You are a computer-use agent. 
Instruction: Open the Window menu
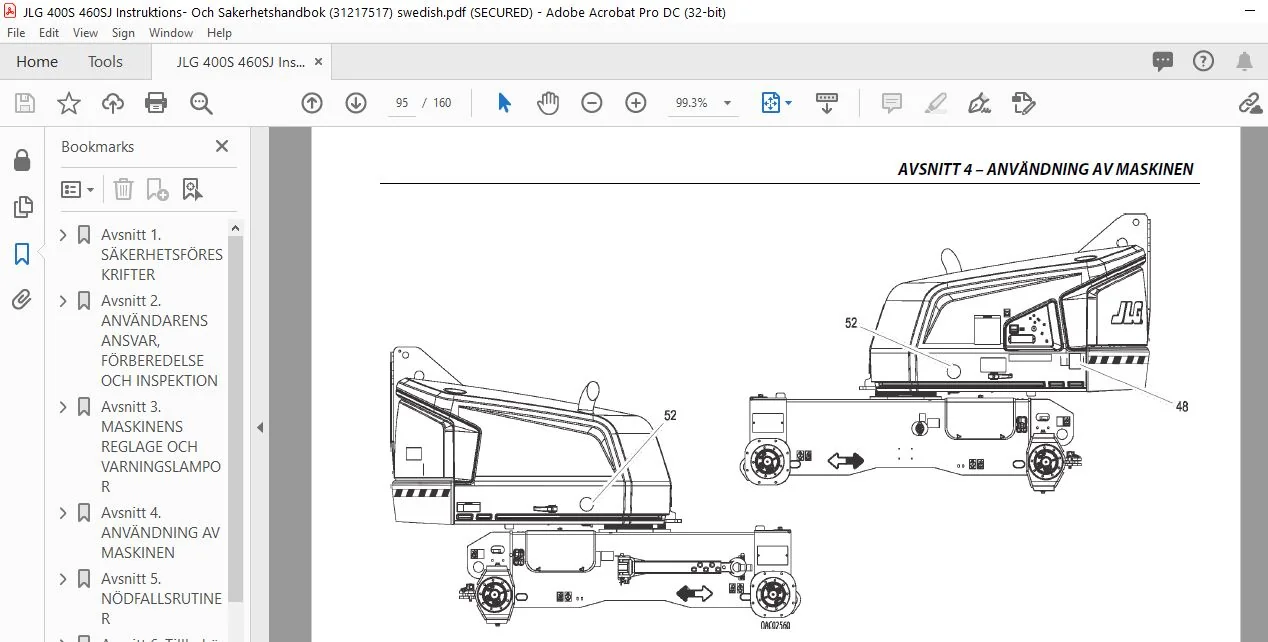171,33
